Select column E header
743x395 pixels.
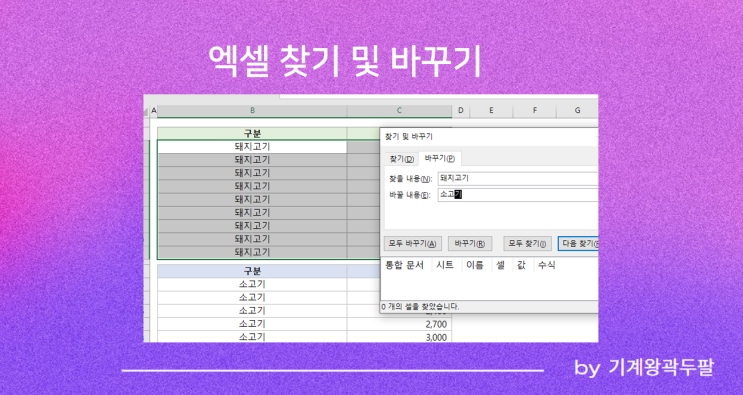click(x=491, y=110)
